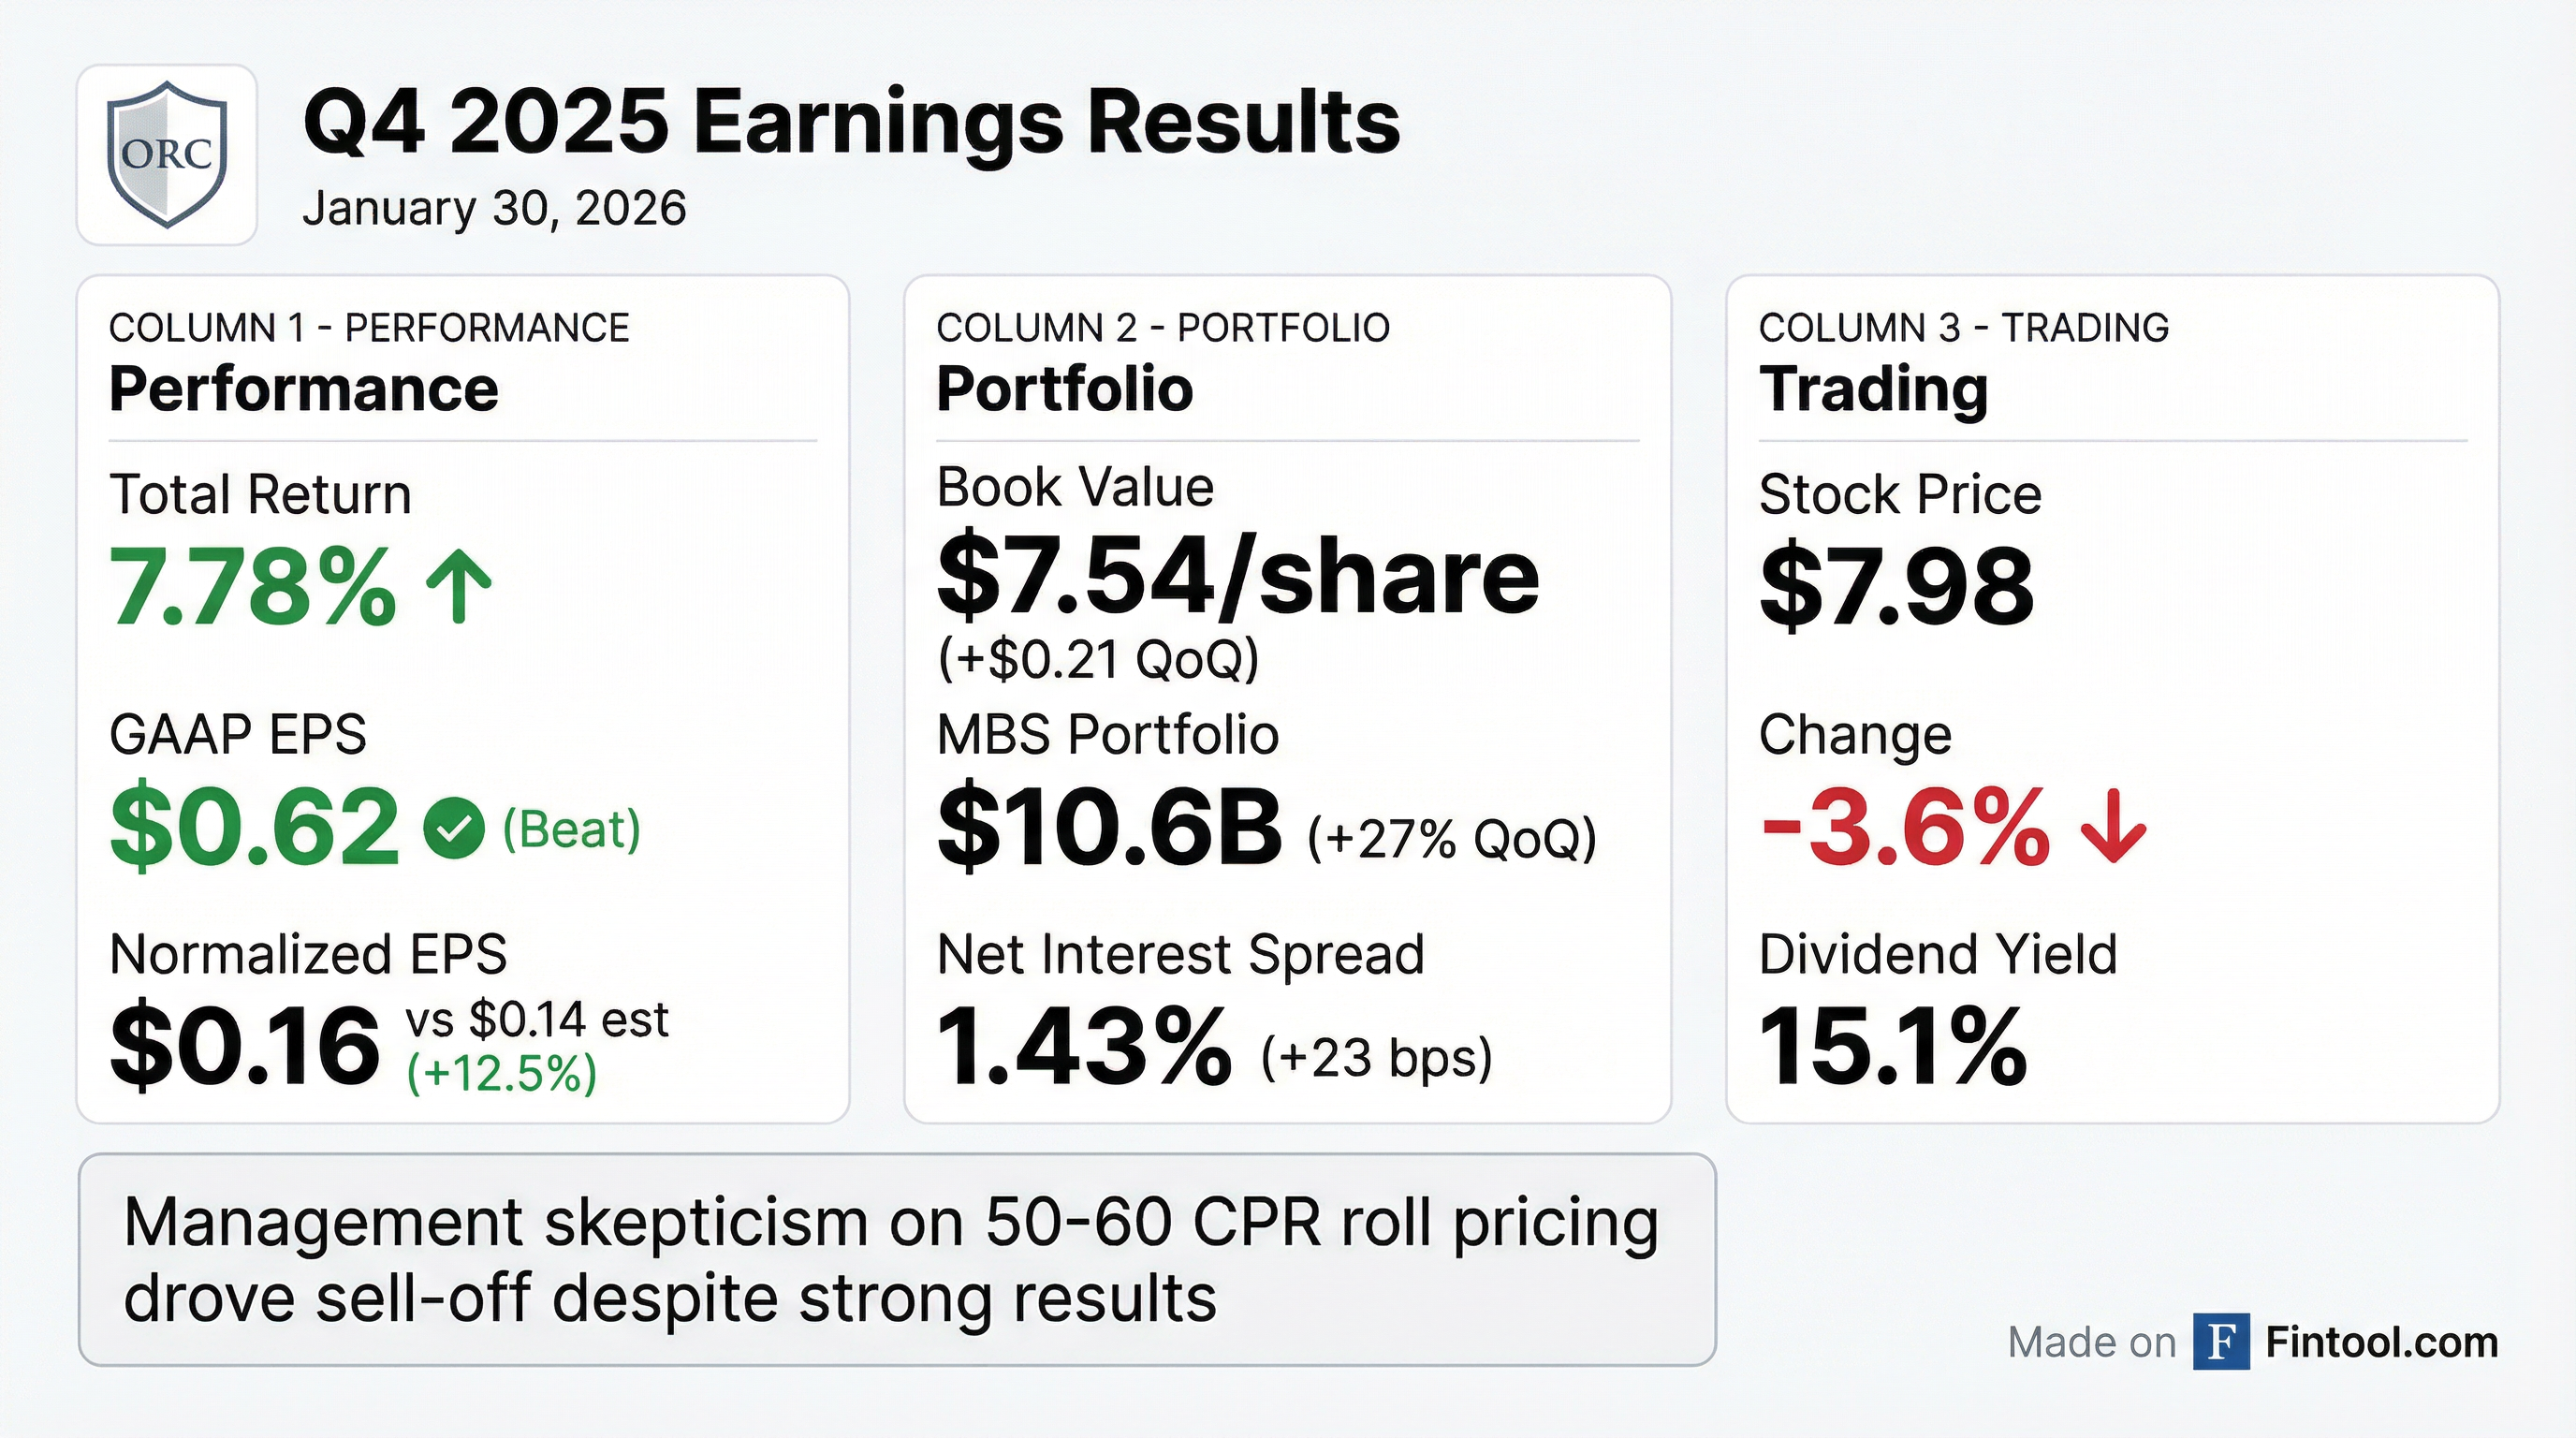Click the 15.1% dividend yield value
Screen dimensions: 2576x1438
pos(1892,1046)
